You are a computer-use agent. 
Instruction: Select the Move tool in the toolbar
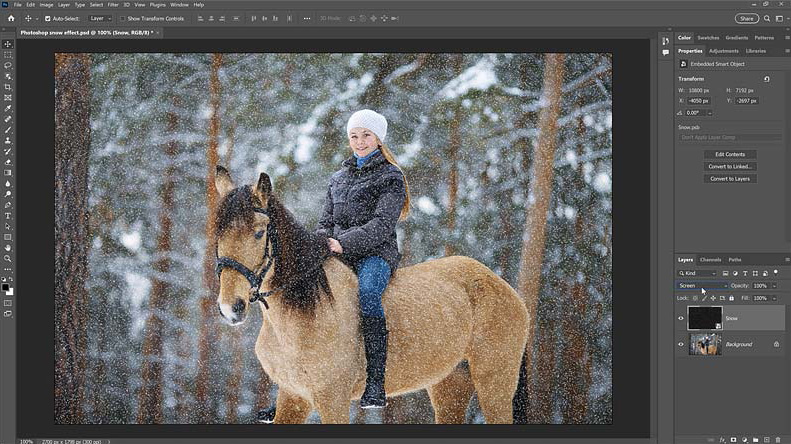[x=8, y=44]
